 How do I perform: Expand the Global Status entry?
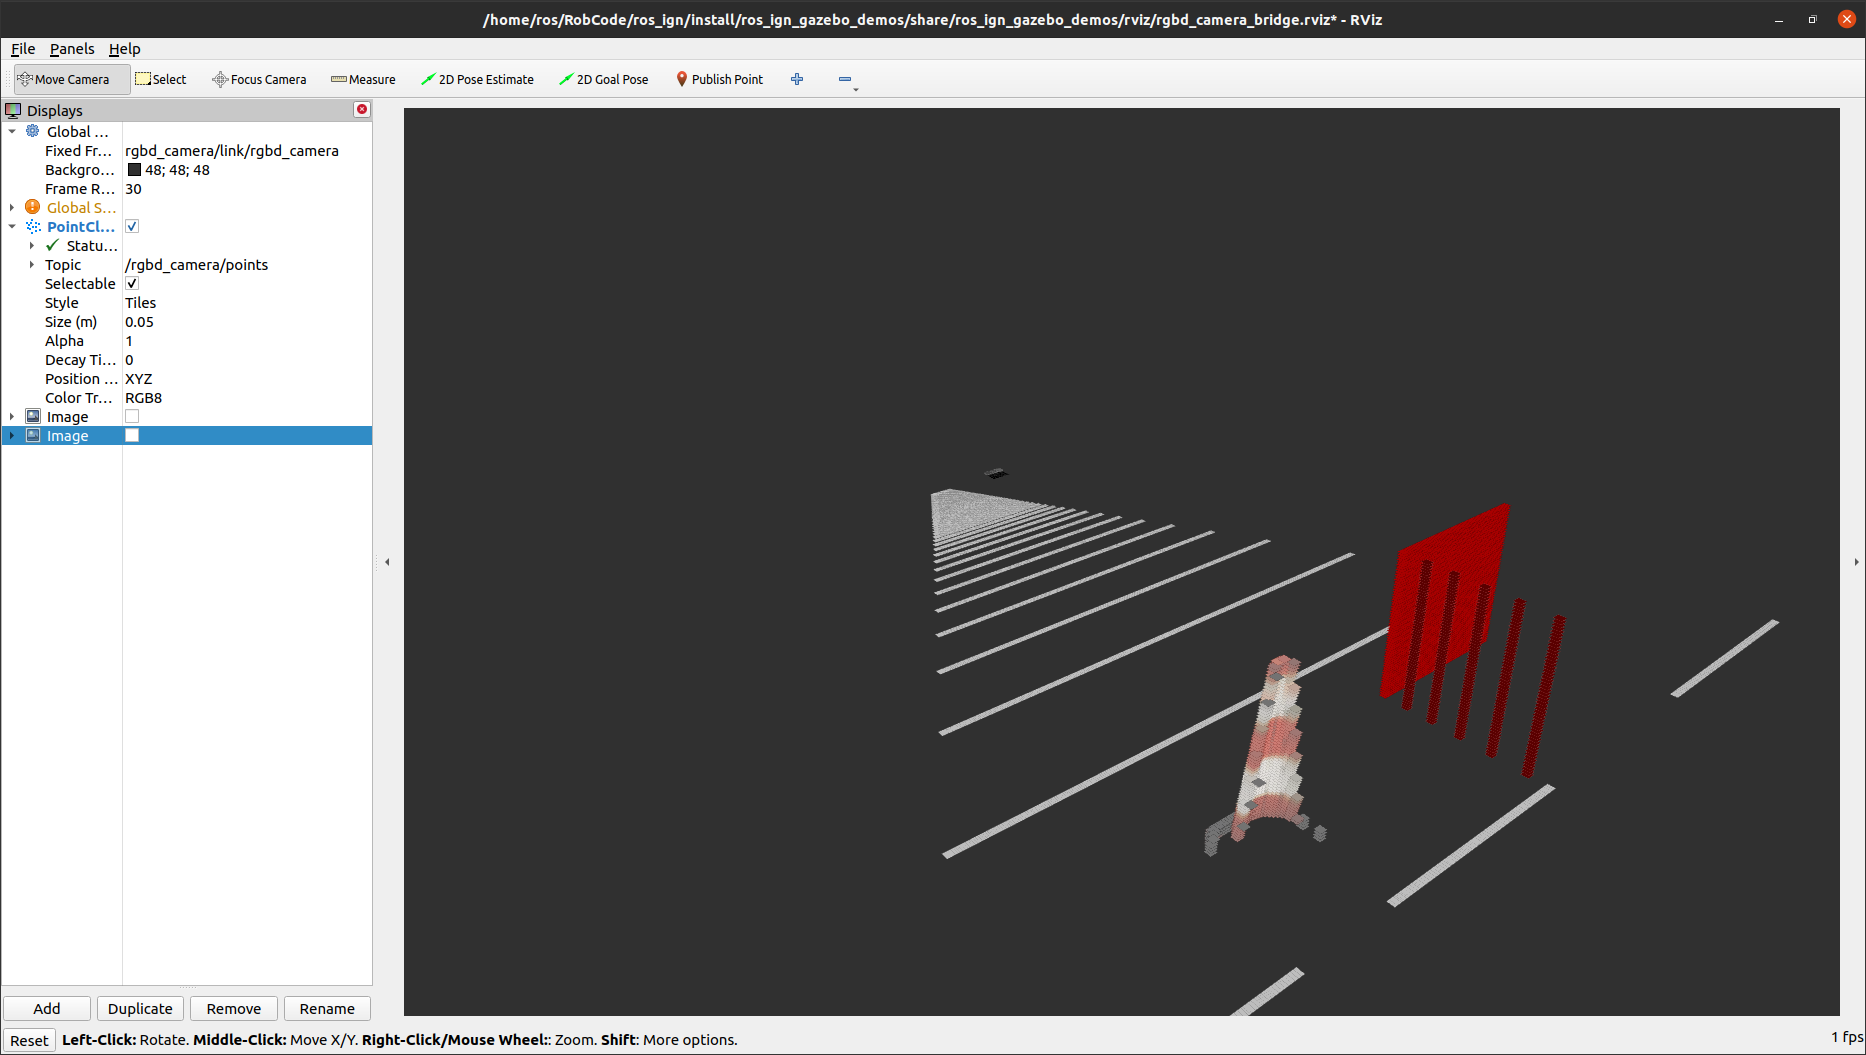point(11,207)
